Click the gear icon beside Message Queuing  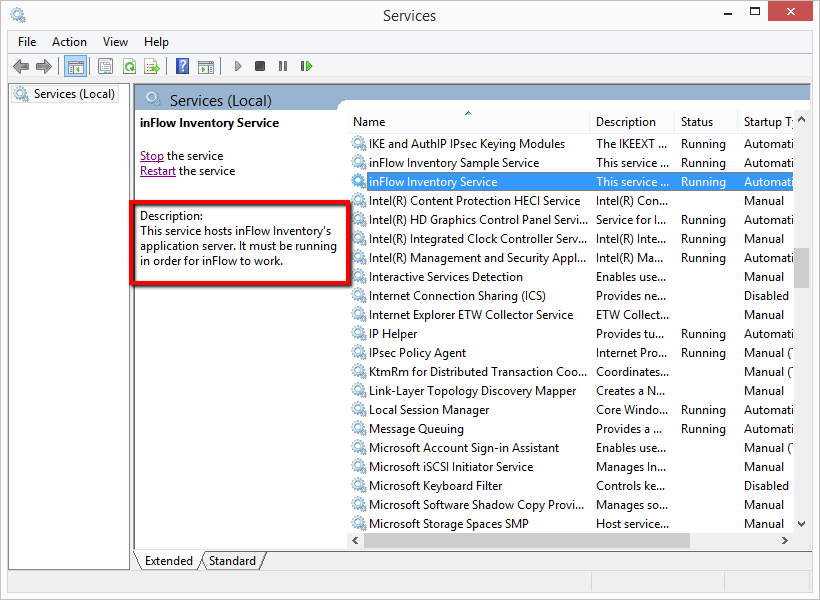pyautogui.click(x=358, y=428)
